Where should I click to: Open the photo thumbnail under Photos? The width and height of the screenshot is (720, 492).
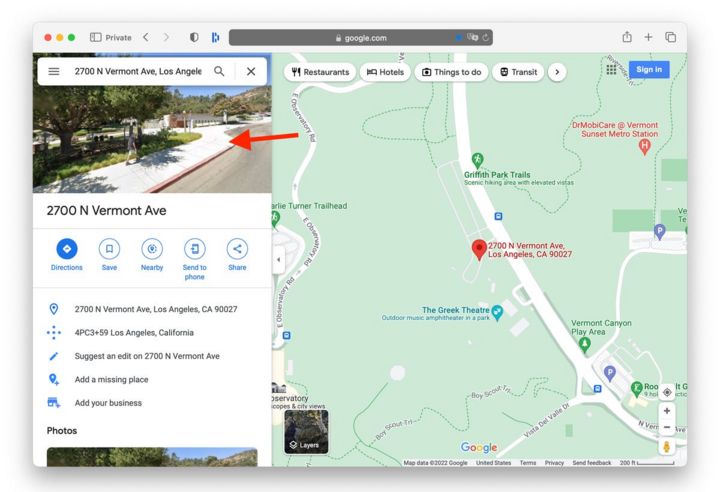pyautogui.click(x=152, y=457)
